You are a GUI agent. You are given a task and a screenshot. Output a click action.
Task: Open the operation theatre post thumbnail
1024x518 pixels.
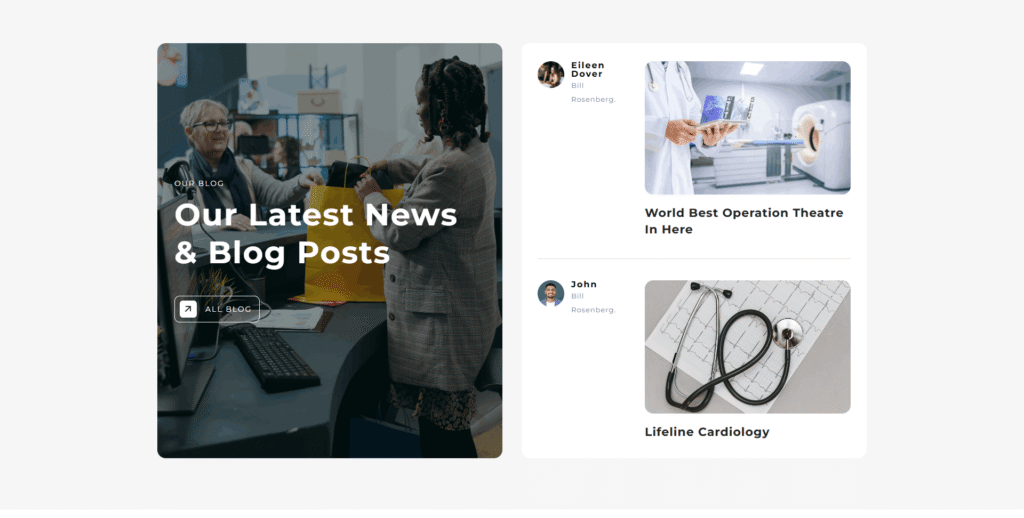747,128
